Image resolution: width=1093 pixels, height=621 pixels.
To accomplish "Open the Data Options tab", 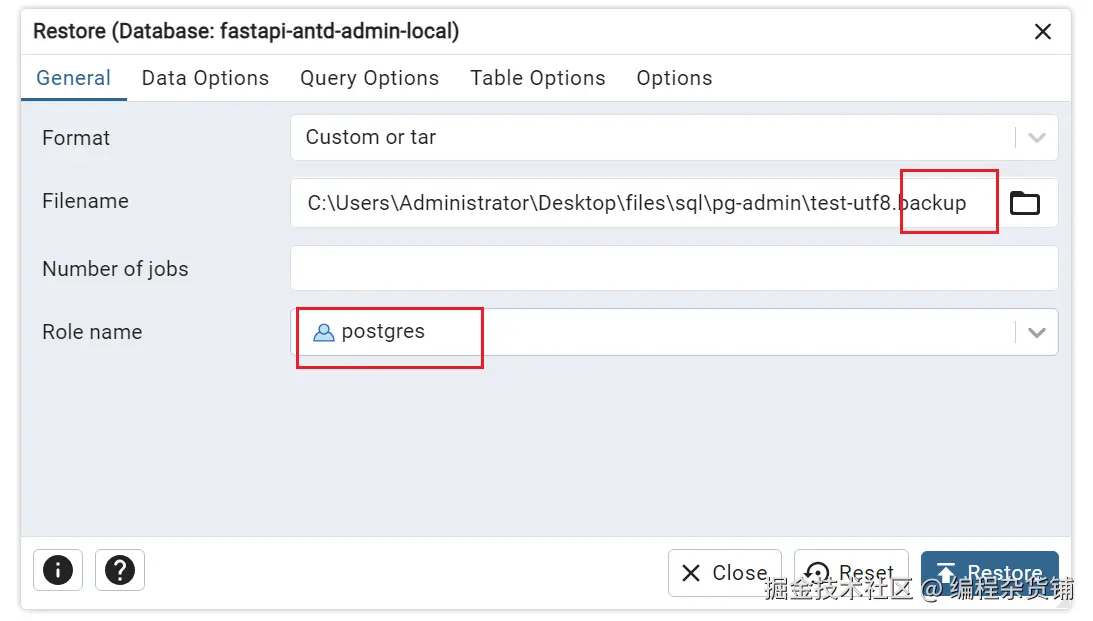I will click(205, 78).
